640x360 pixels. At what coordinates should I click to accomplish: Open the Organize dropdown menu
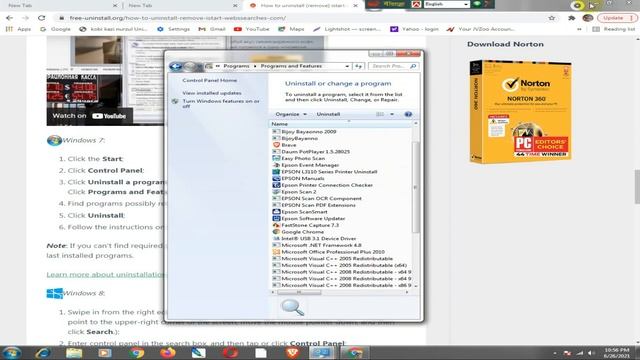tap(291, 114)
